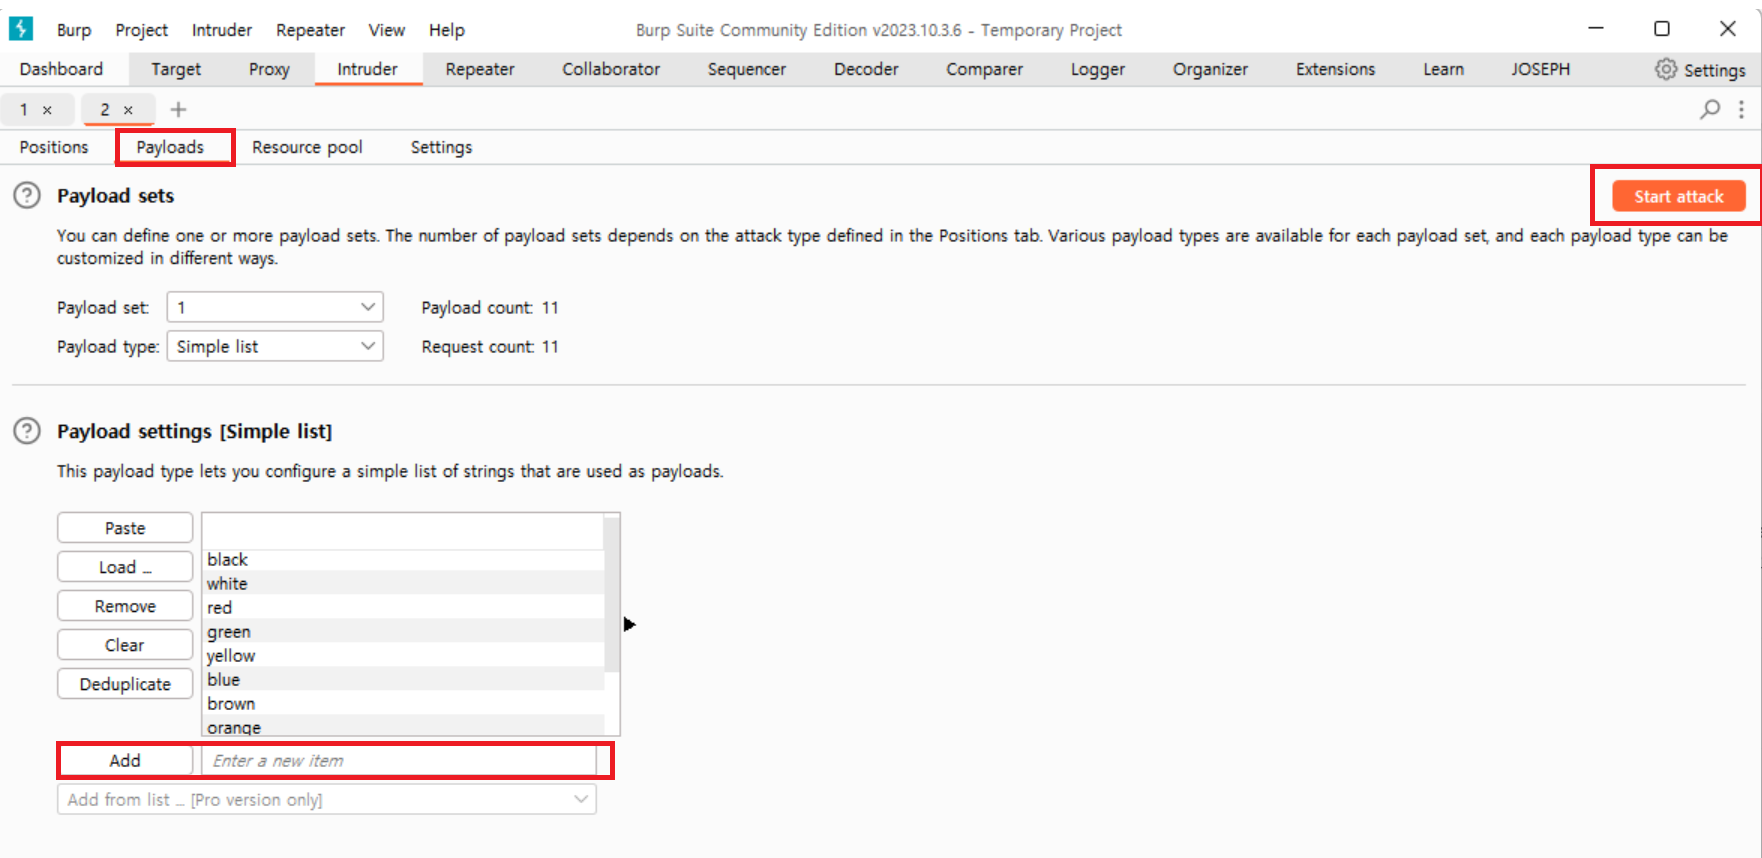Select the Intruder main tab
This screenshot has height=858, width=1762.
click(367, 69)
